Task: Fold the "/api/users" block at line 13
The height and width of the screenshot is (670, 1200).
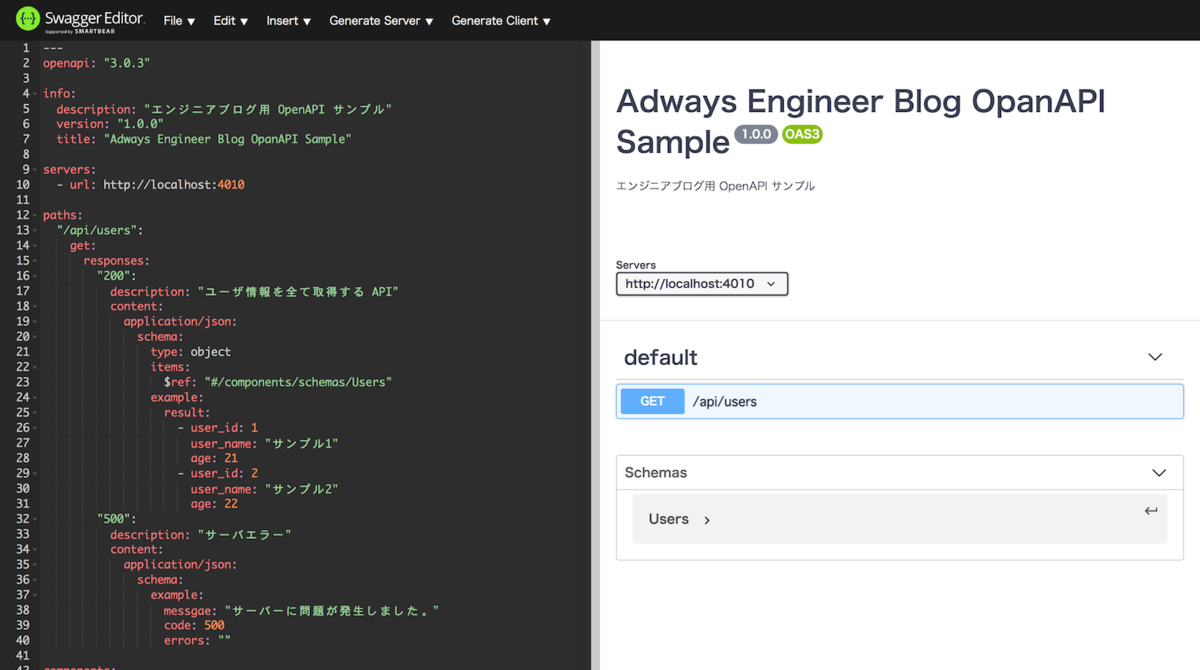Action: pos(36,231)
